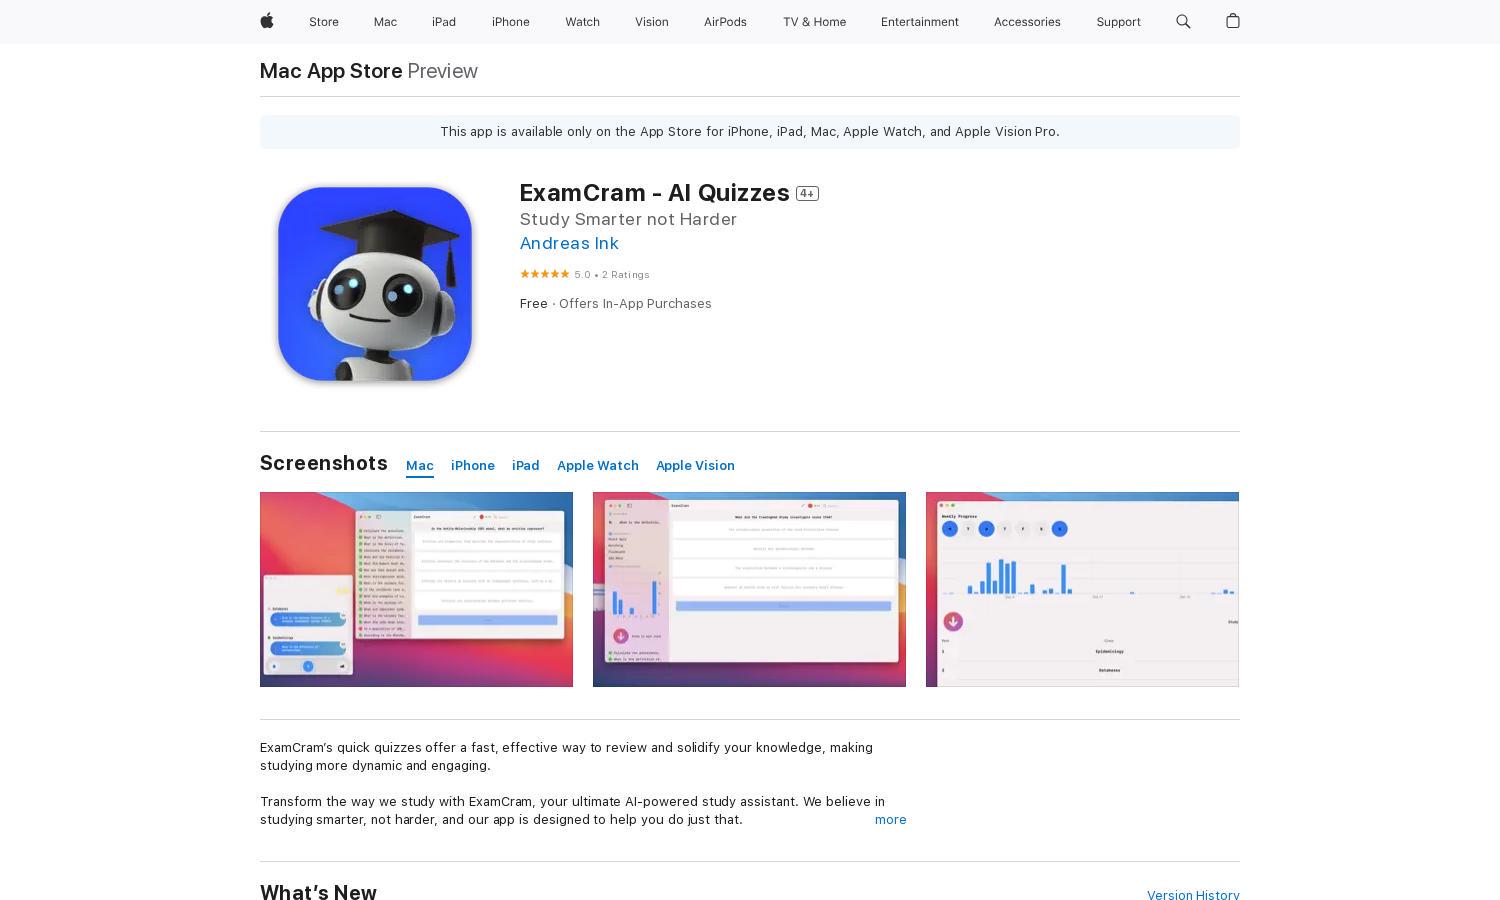Click the 'Transform the way we study' paragraph

click(x=572, y=811)
